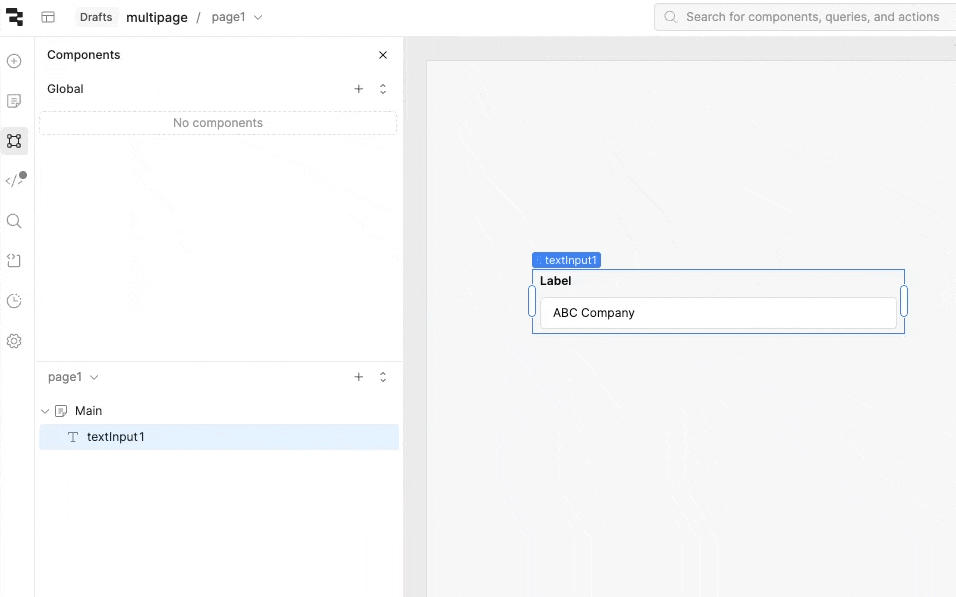Add a component using plus next to page1

tap(359, 377)
